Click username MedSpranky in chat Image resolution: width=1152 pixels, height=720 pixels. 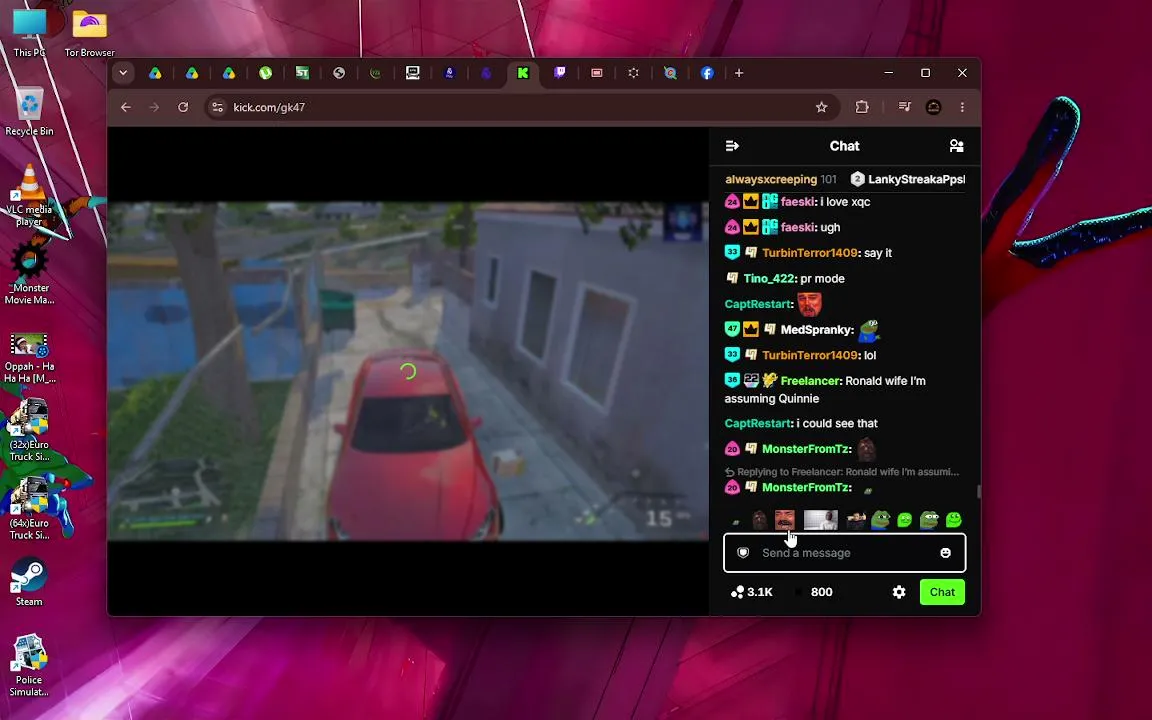point(816,330)
